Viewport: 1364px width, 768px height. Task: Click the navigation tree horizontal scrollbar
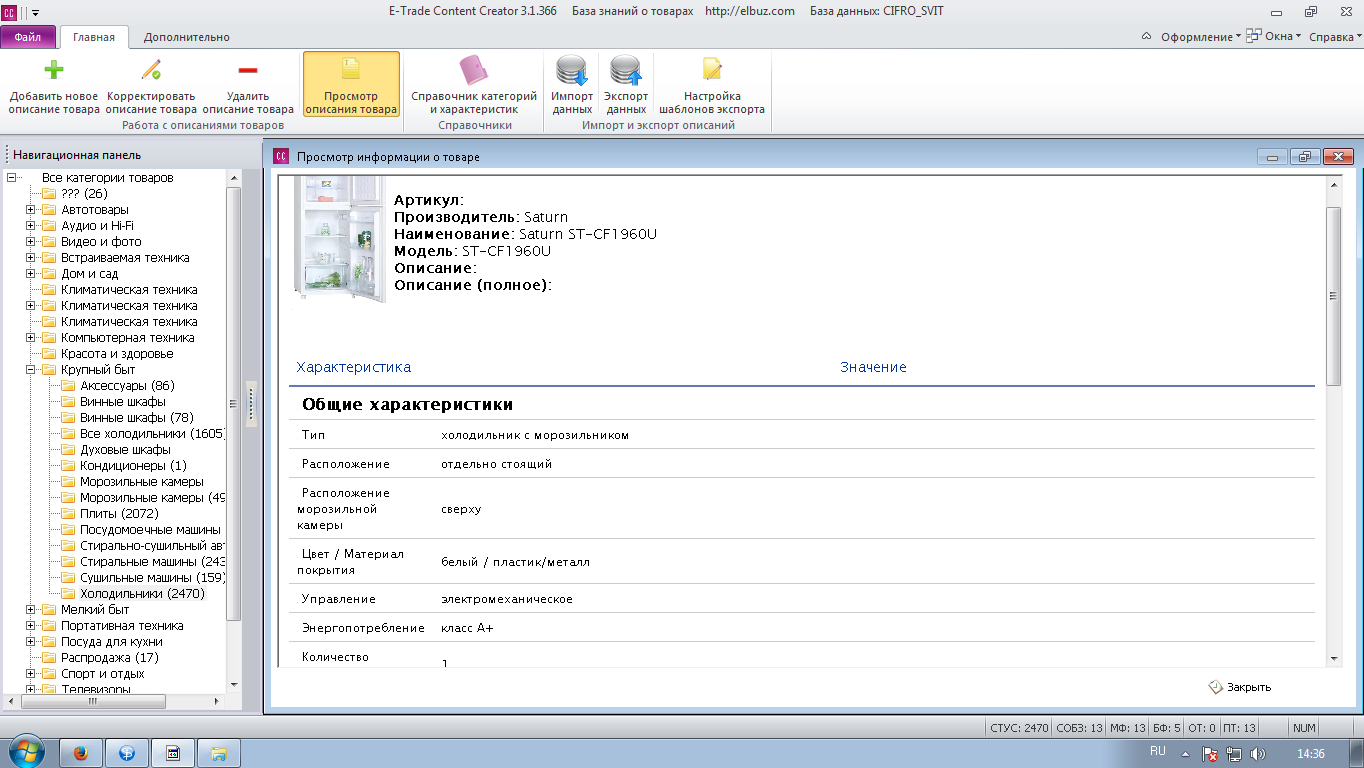pos(113,702)
